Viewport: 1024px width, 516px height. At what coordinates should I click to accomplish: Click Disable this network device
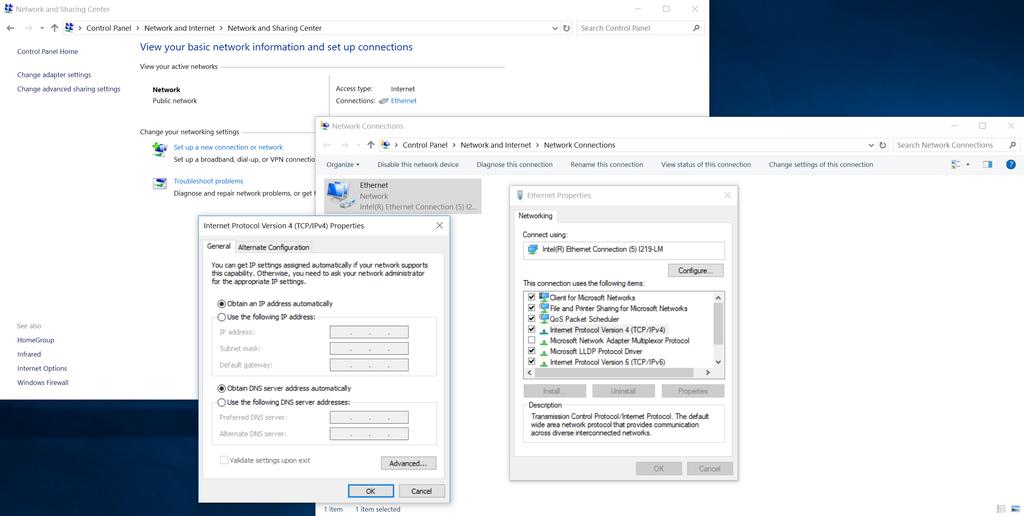coord(418,165)
